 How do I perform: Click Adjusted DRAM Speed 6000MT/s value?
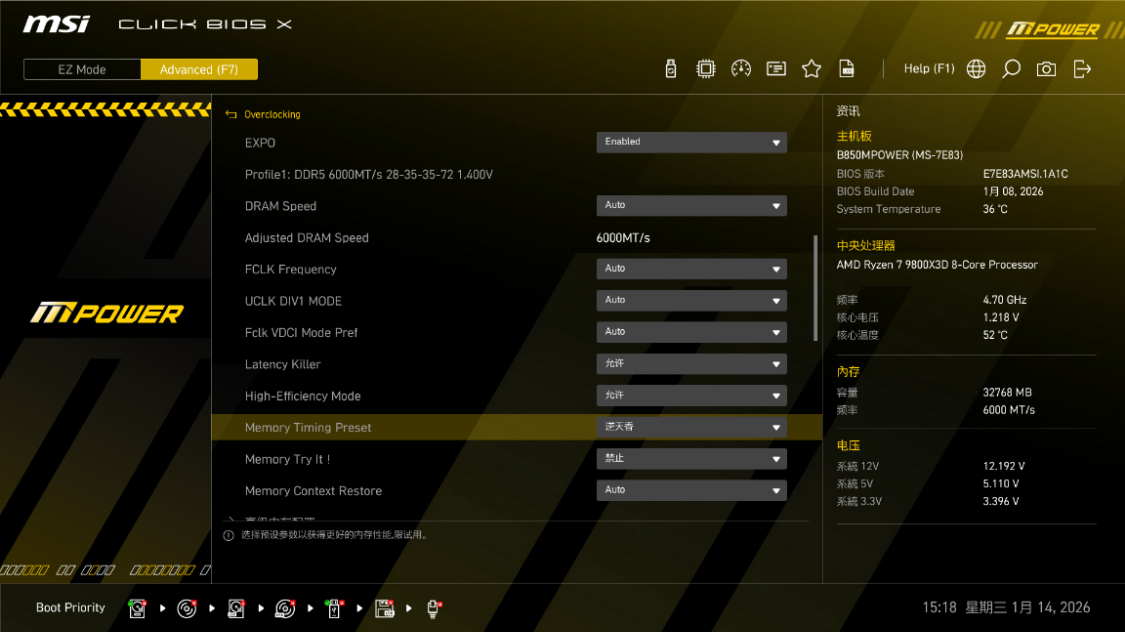coord(623,238)
